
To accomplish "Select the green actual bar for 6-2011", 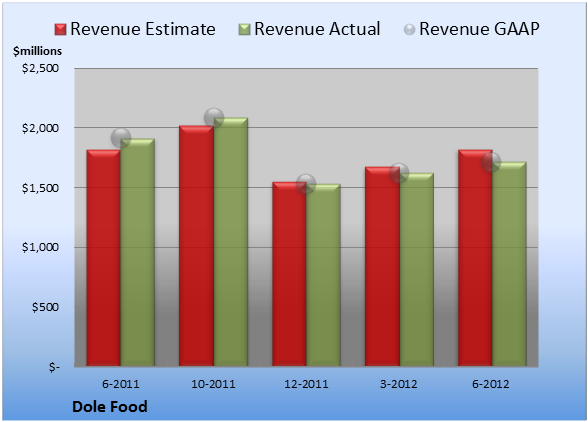I will tap(138, 252).
